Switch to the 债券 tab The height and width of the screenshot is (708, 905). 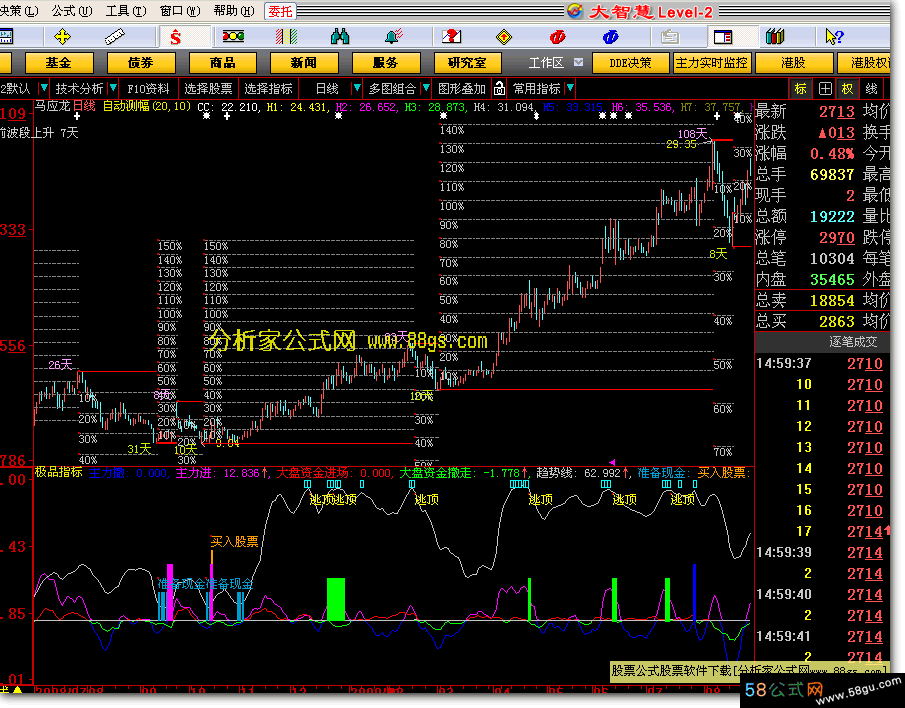(141, 62)
